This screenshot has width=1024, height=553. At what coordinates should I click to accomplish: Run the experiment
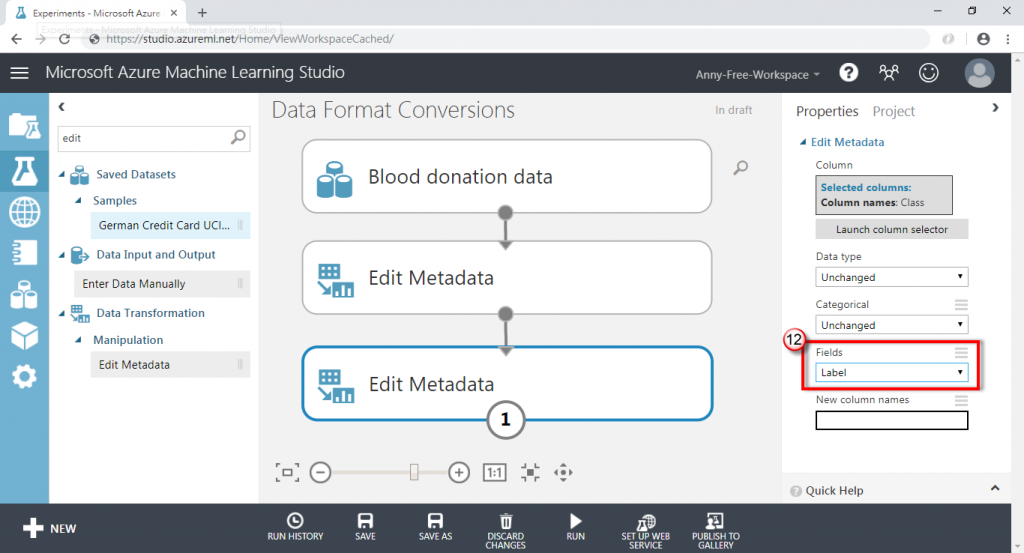[x=575, y=528]
